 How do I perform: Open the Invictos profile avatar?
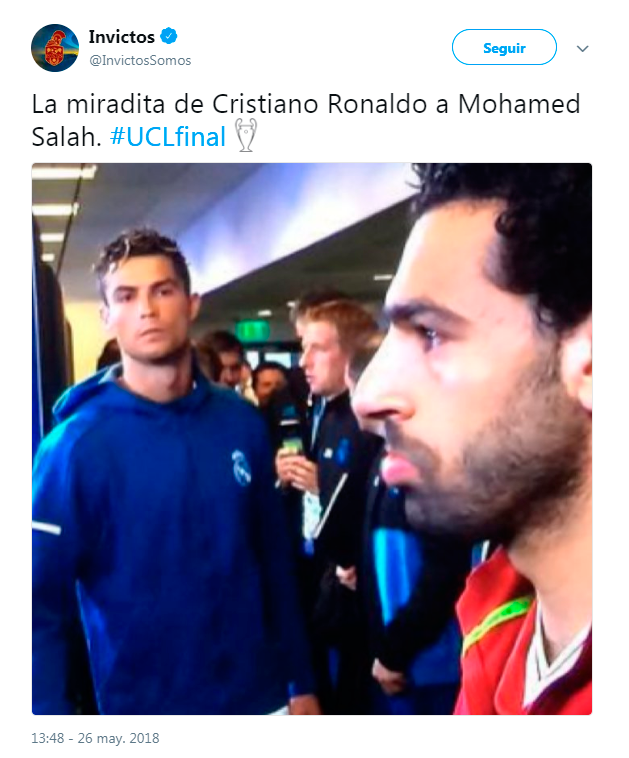click(55, 48)
